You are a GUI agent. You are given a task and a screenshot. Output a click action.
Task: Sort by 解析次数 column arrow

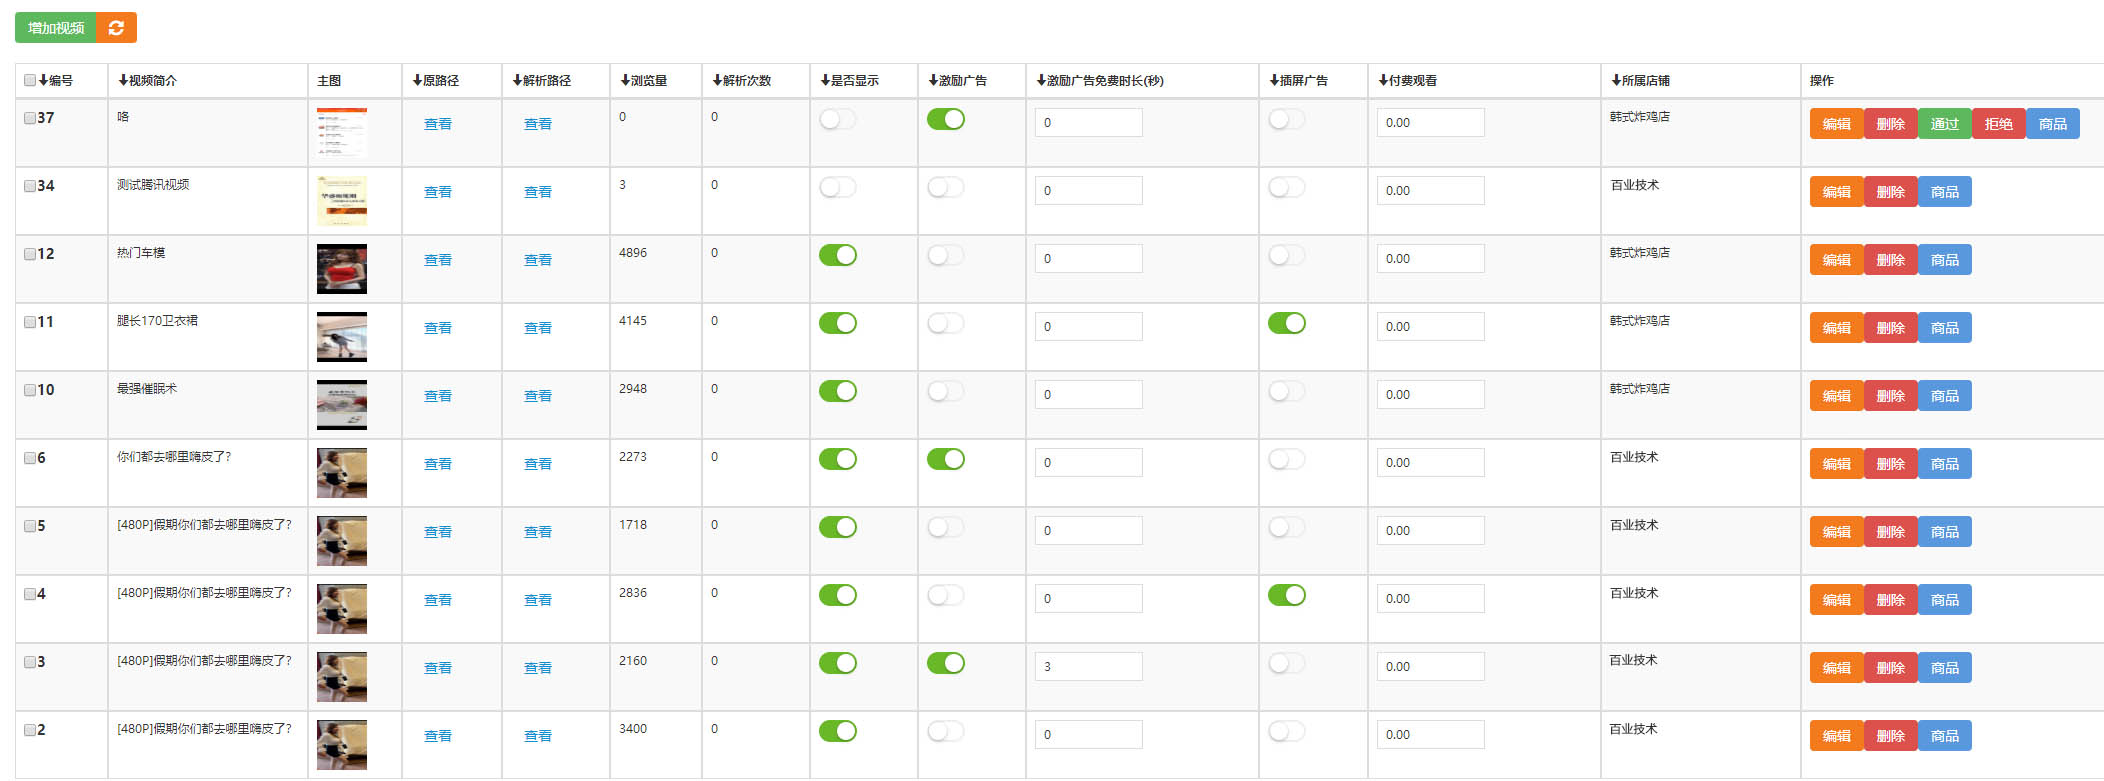(x=717, y=80)
